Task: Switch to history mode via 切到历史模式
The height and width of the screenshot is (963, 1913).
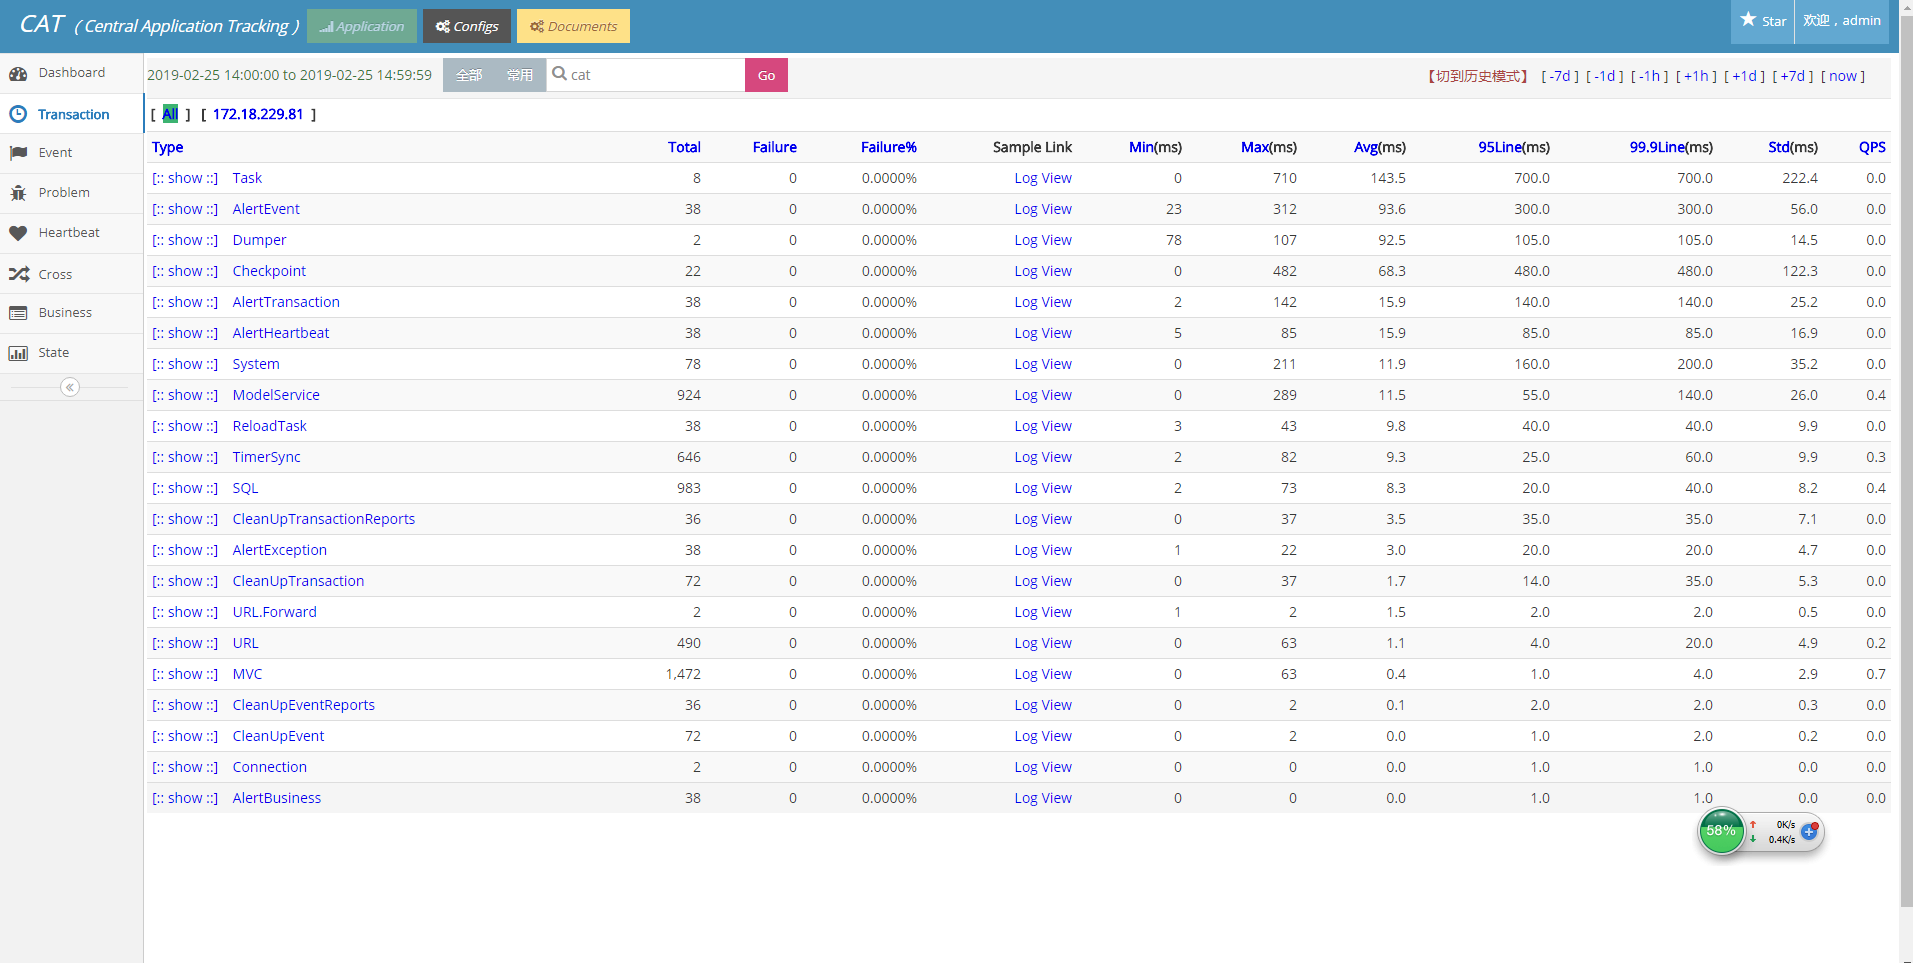Action: (1477, 76)
